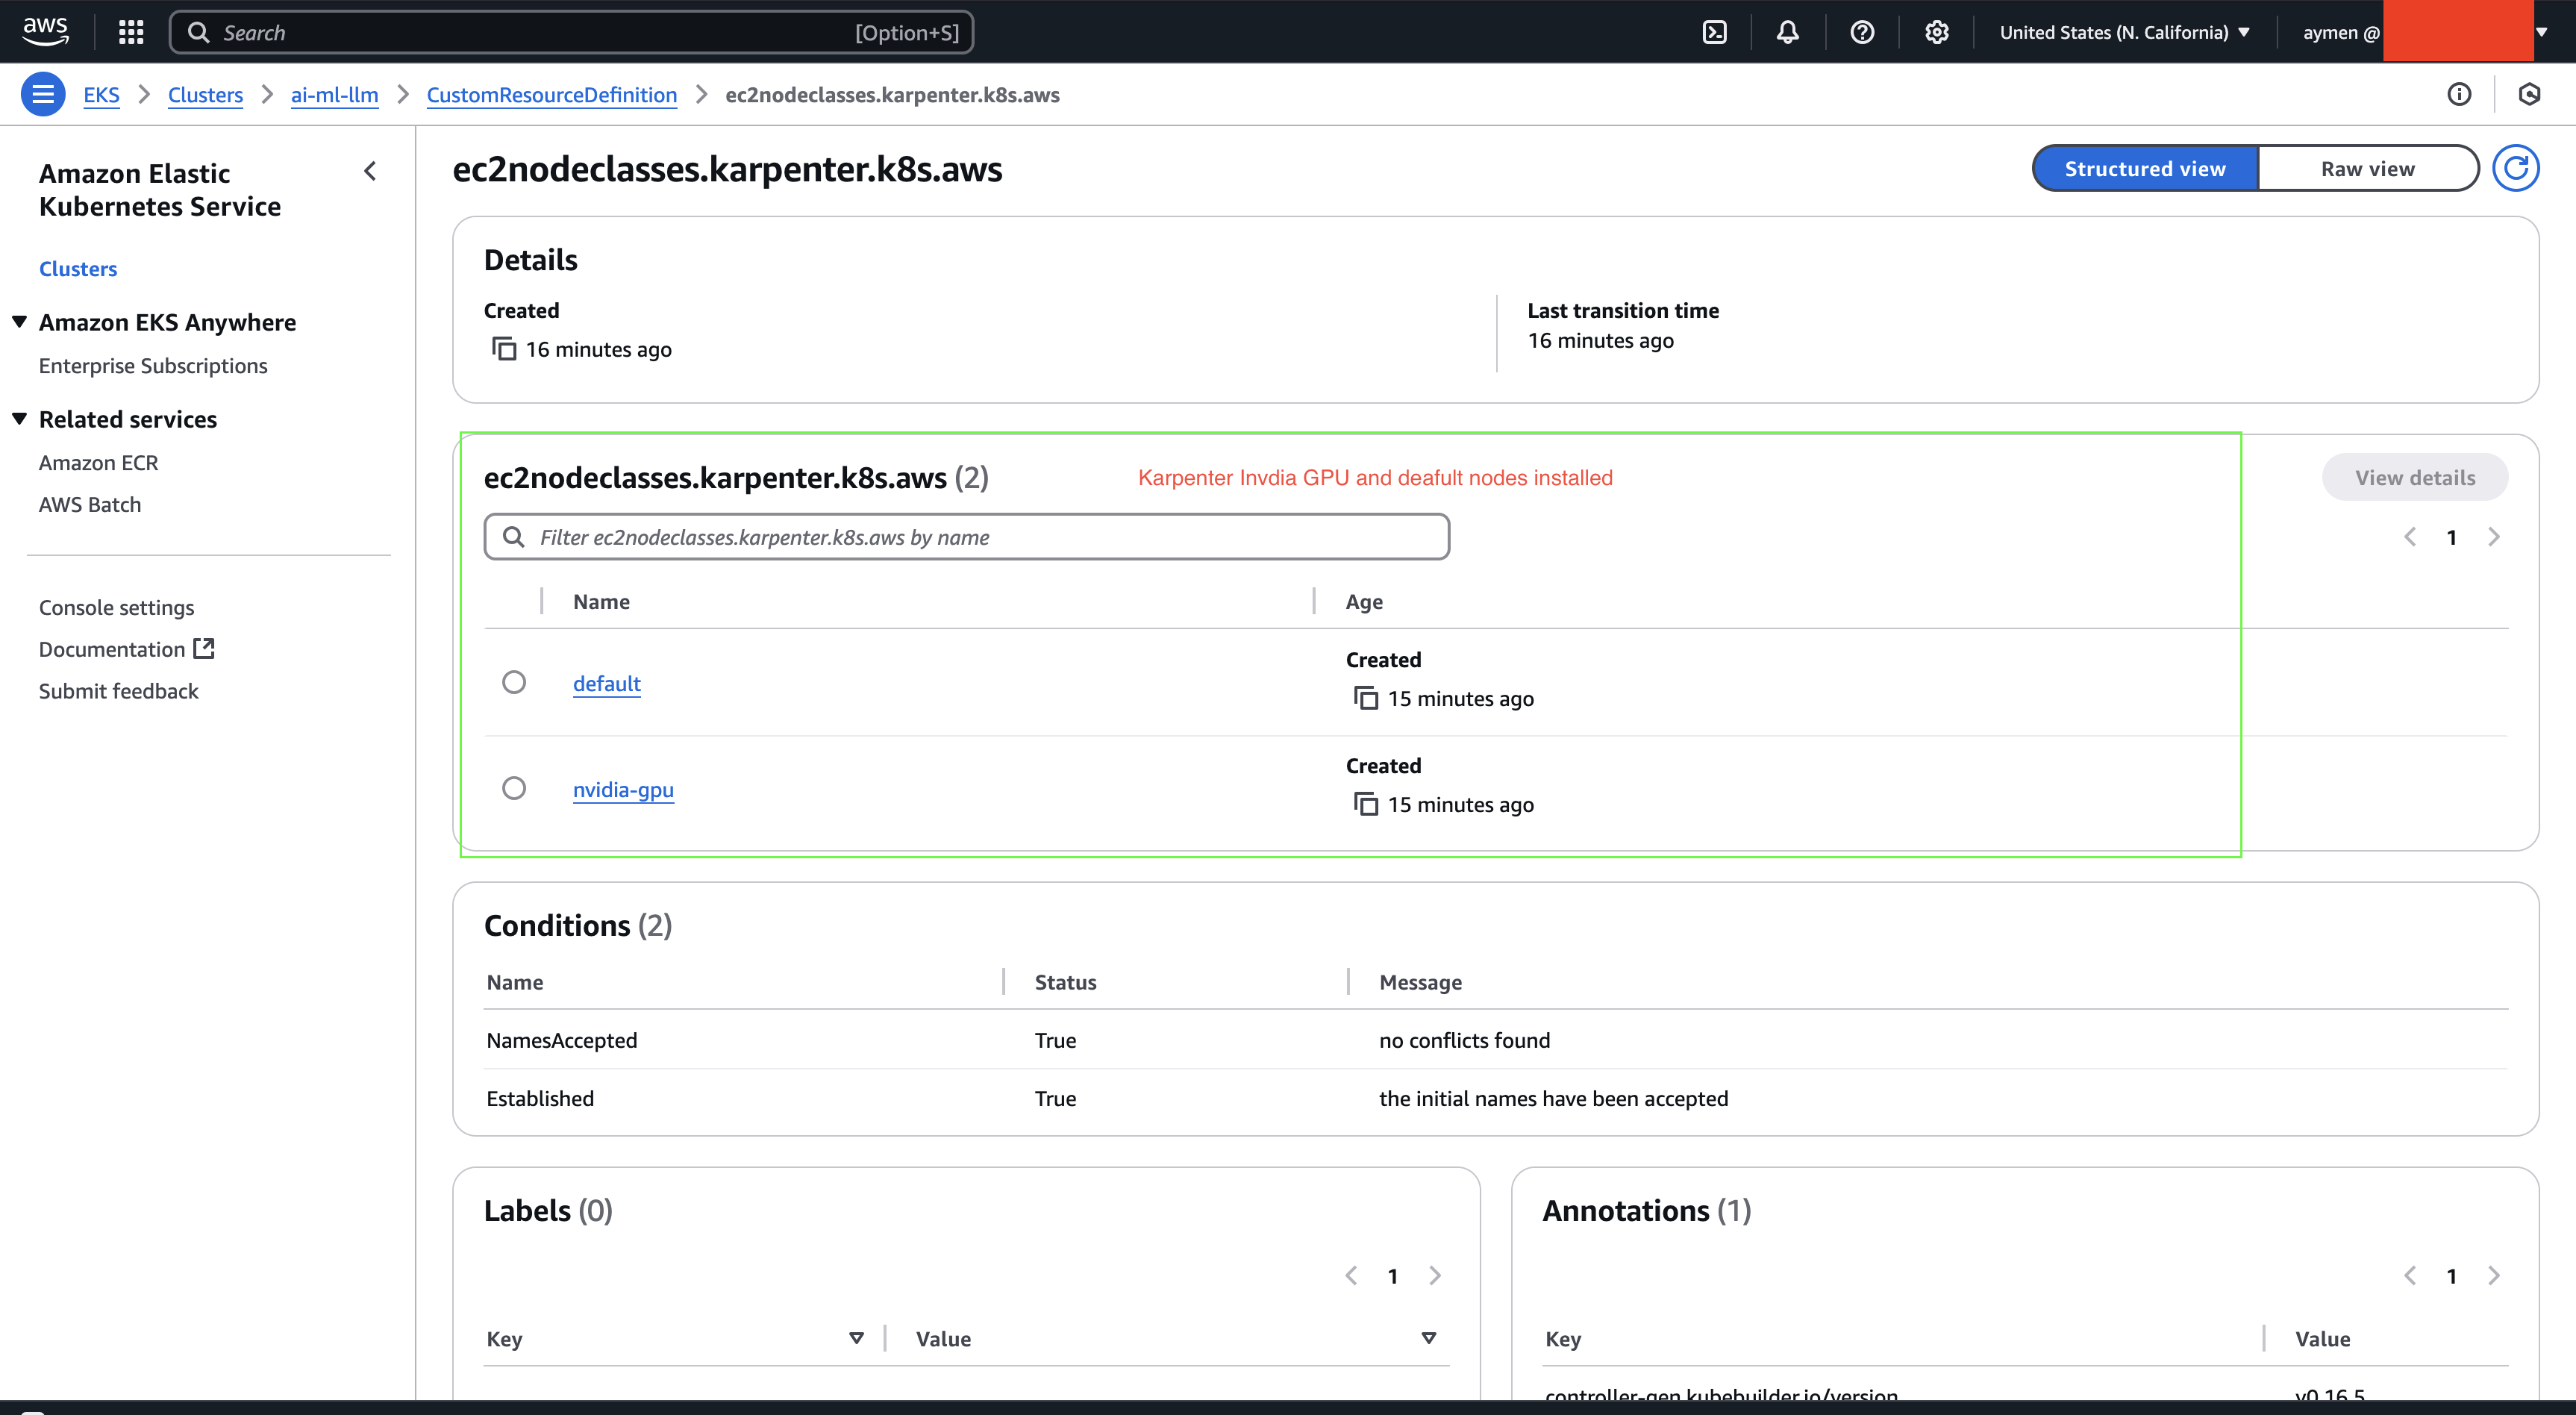The height and width of the screenshot is (1415, 2576).
Task: Click the Name column header of node classes
Action: click(x=601, y=601)
